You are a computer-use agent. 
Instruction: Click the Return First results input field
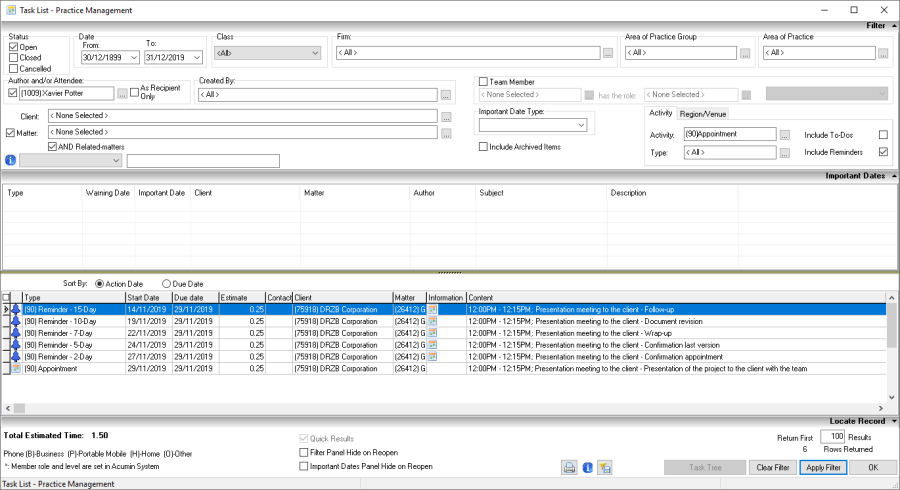point(832,437)
